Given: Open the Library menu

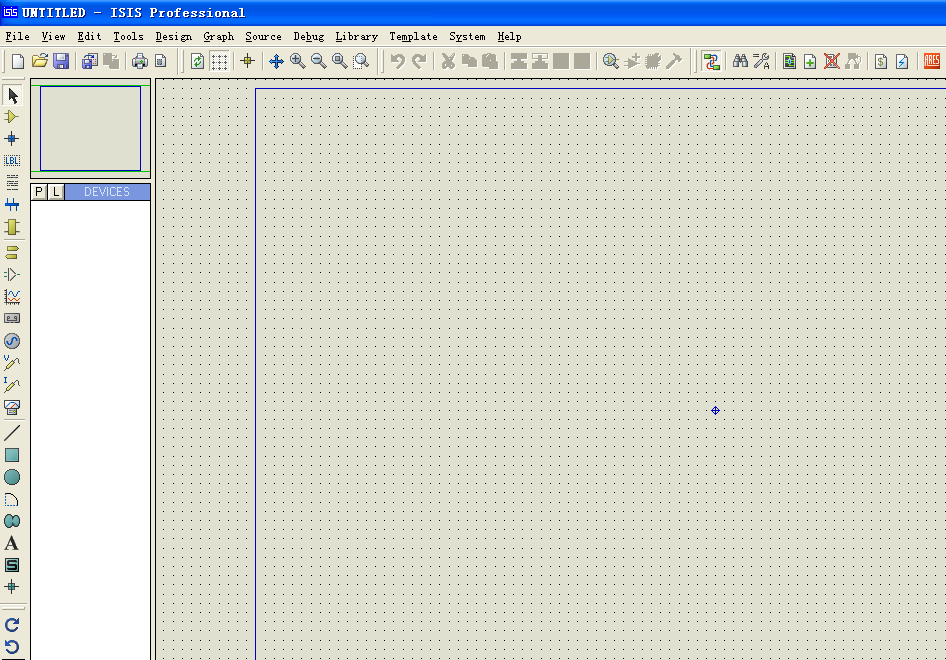Looking at the screenshot, I should click(x=357, y=36).
